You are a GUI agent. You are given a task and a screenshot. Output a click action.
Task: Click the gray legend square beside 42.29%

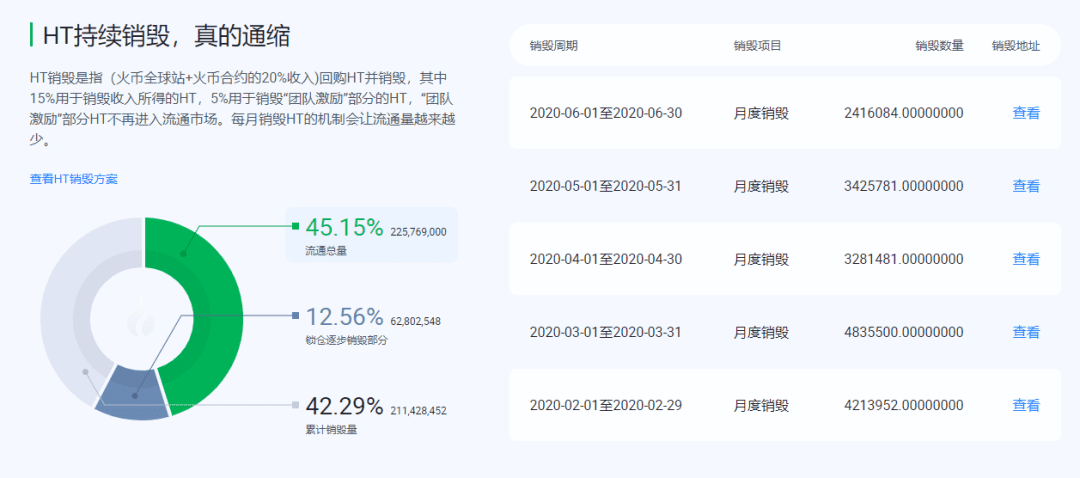click(295, 405)
